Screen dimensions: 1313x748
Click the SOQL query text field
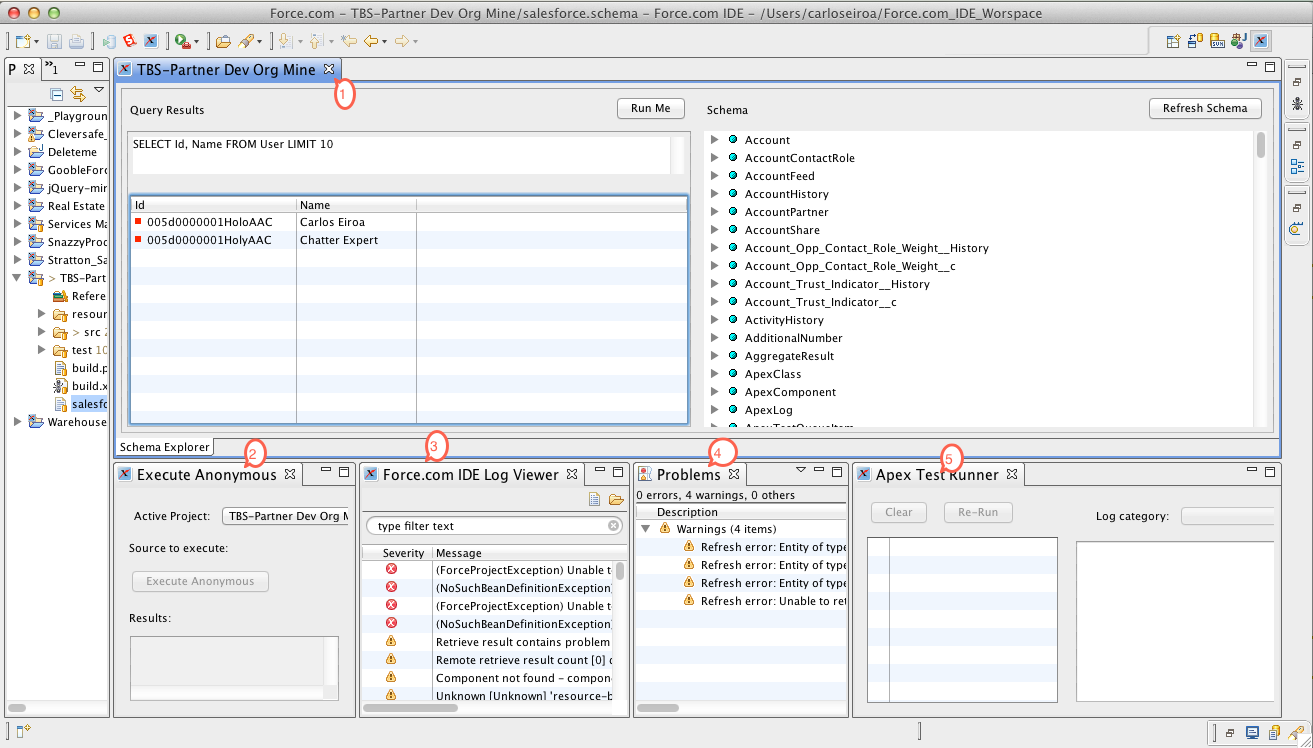point(400,155)
